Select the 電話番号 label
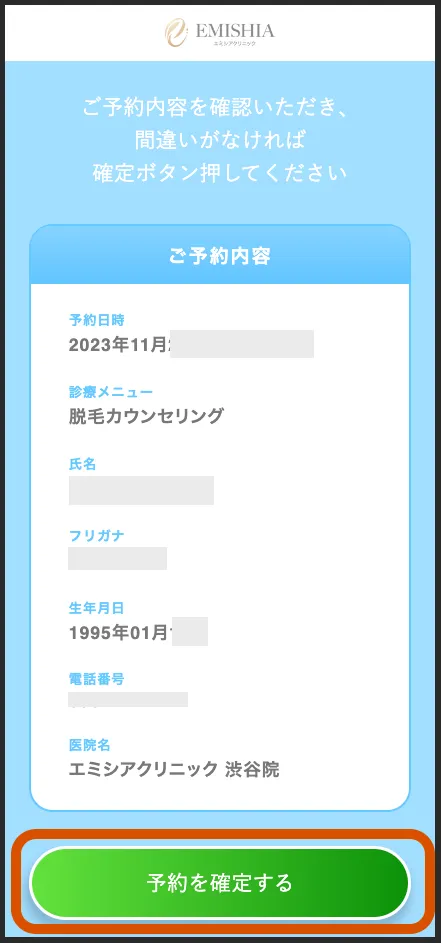 point(96,680)
